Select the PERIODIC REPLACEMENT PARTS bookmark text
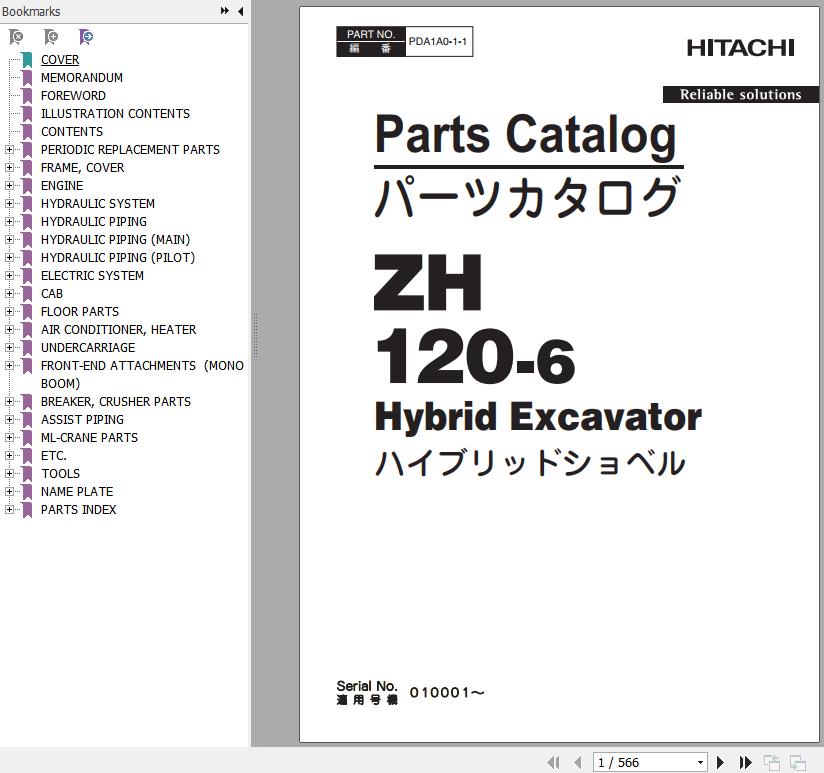This screenshot has width=824, height=773. click(130, 150)
